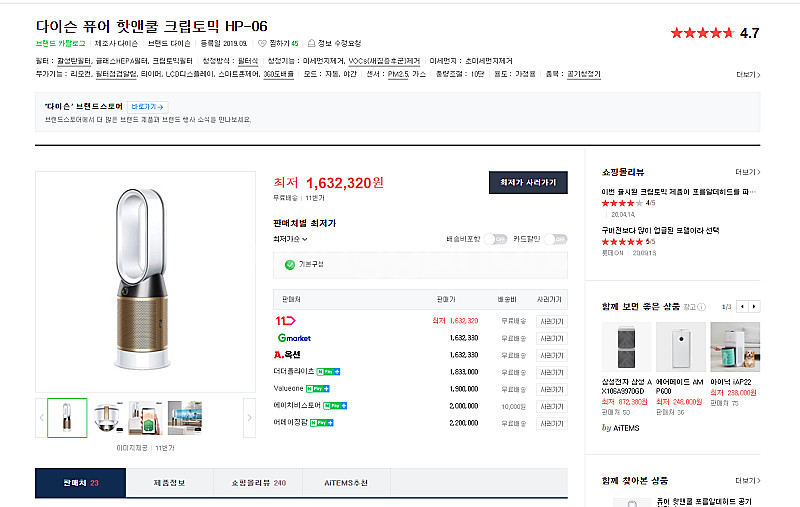
Task: Toggle the 카드할인 switch
Action: pyautogui.click(x=556, y=239)
